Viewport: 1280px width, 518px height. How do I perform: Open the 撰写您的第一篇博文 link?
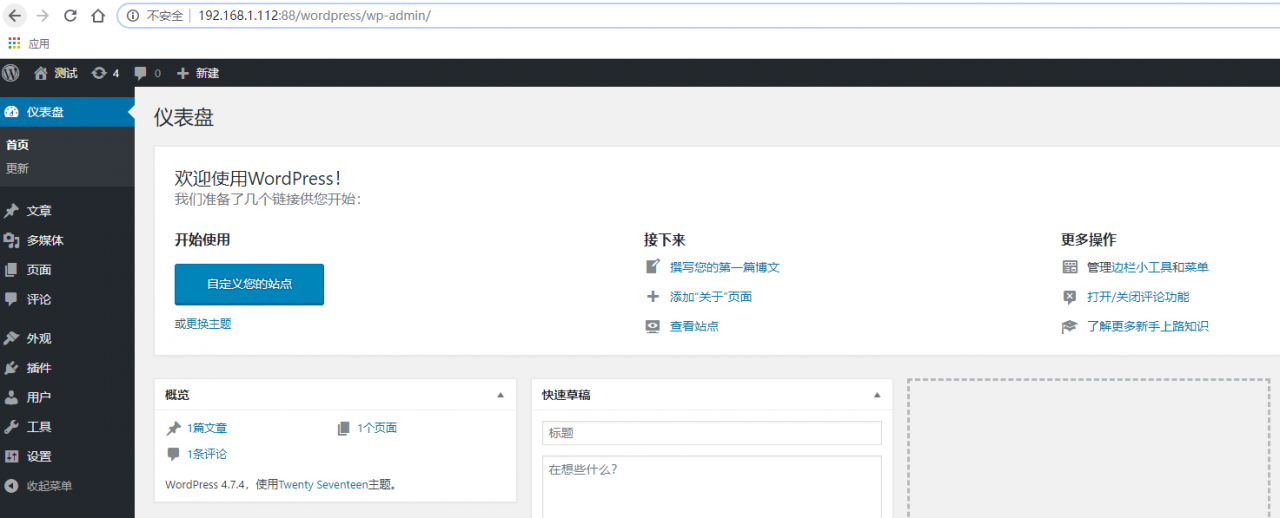725,267
